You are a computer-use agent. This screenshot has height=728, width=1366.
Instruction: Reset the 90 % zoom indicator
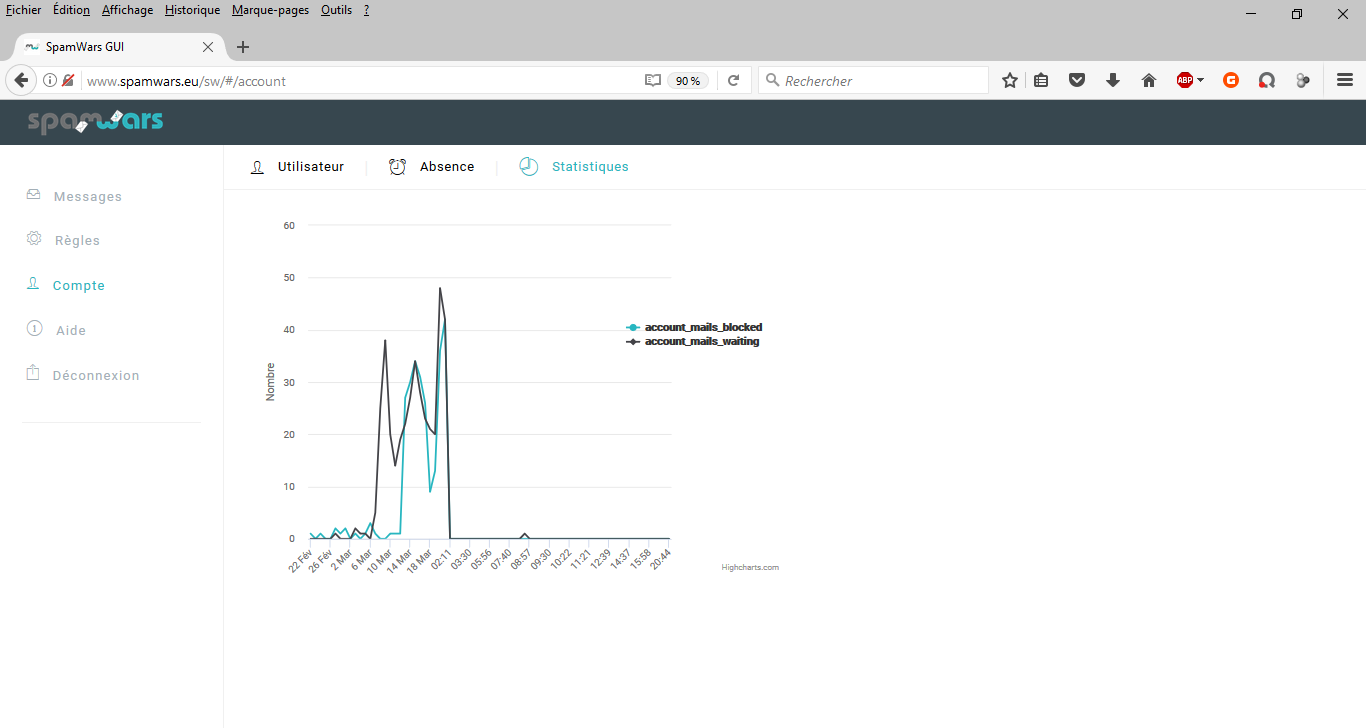tap(688, 81)
